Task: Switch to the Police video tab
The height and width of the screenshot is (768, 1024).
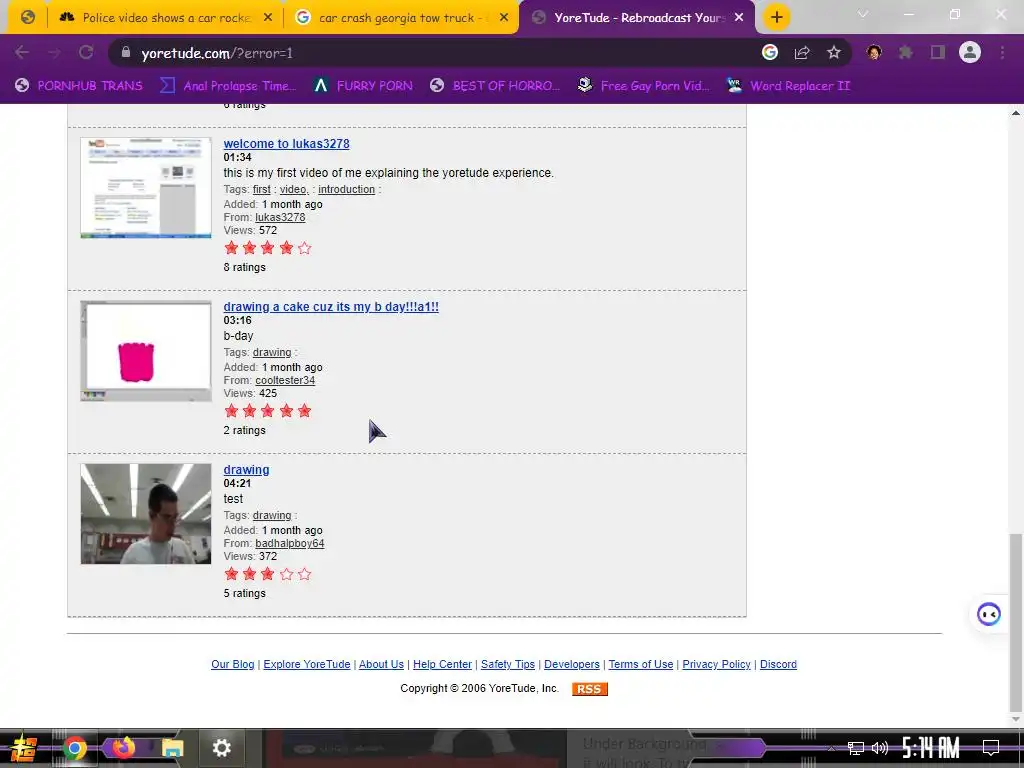Action: 165,18
